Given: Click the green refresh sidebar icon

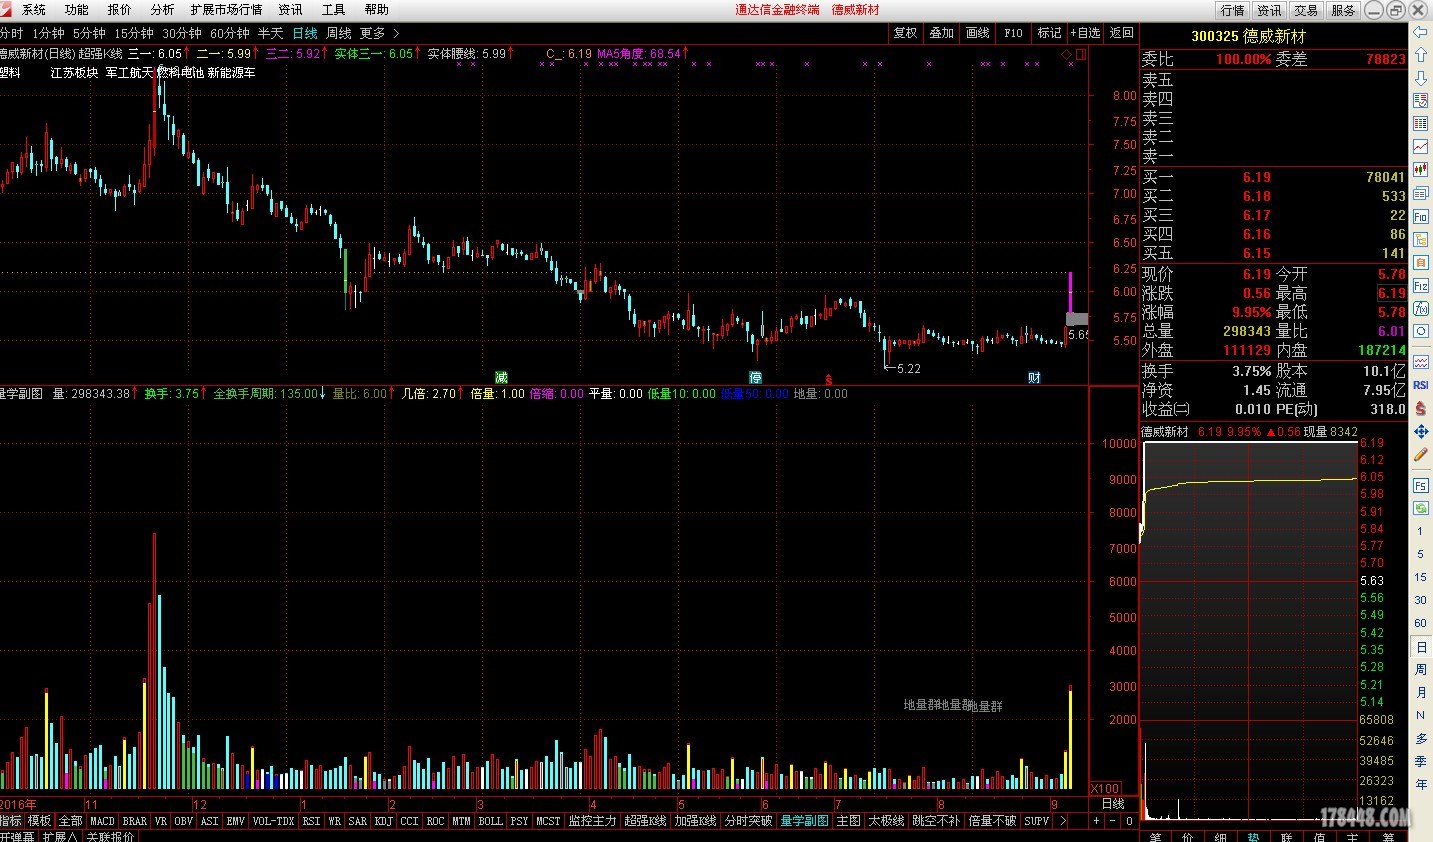Looking at the screenshot, I should 1421,508.
